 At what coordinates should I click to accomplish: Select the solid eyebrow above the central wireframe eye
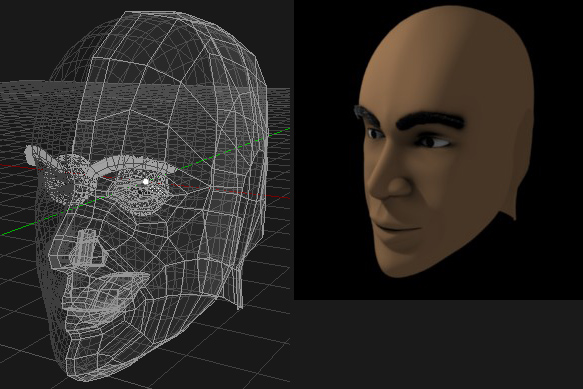134,164
